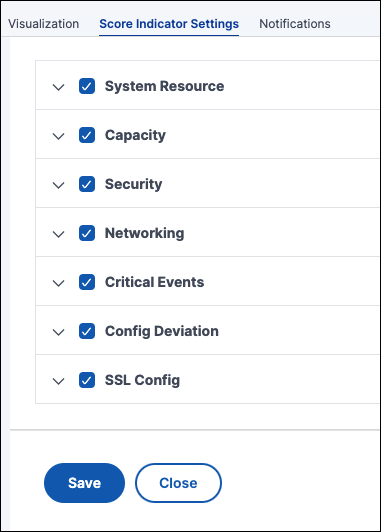Expand the System Resource section chevron
This screenshot has width=381, height=532.
click(x=59, y=87)
